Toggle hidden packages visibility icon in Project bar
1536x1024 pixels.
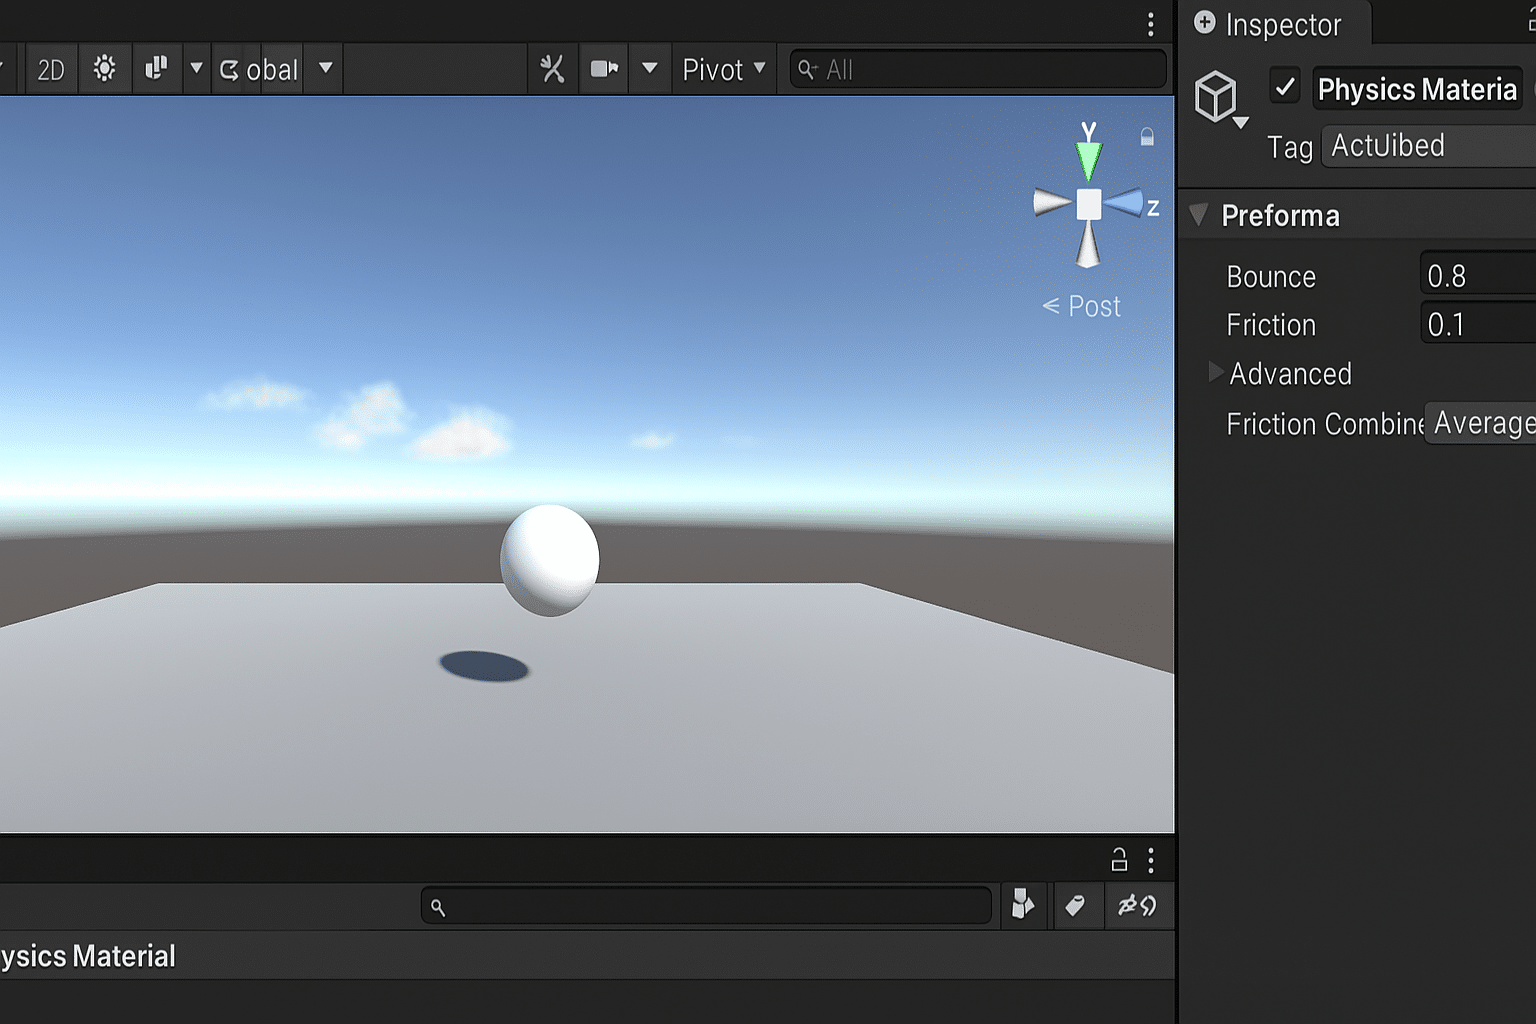point(1139,906)
